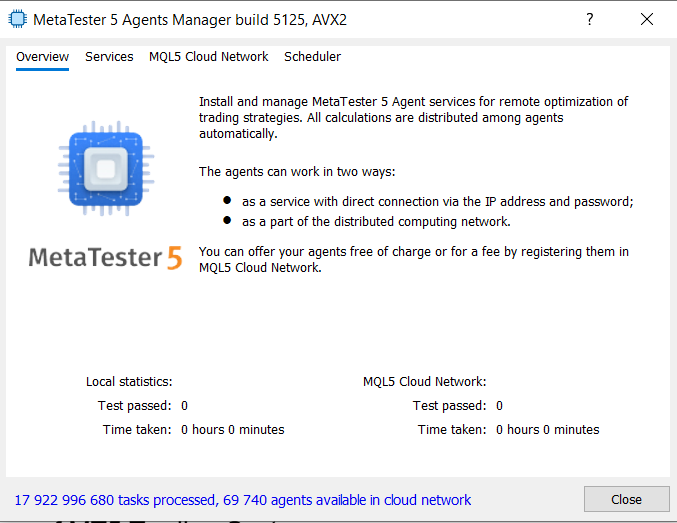Go to the MQL5 Cloud Network tab

click(209, 57)
